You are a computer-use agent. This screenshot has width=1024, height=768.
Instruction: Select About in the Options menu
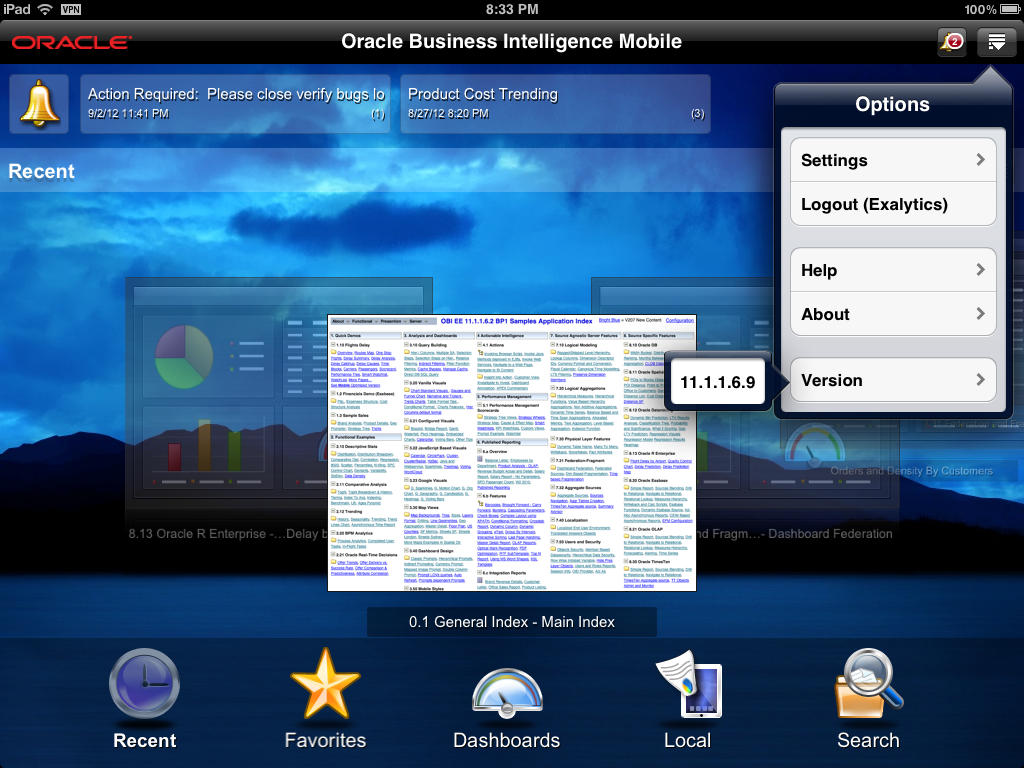coord(893,314)
